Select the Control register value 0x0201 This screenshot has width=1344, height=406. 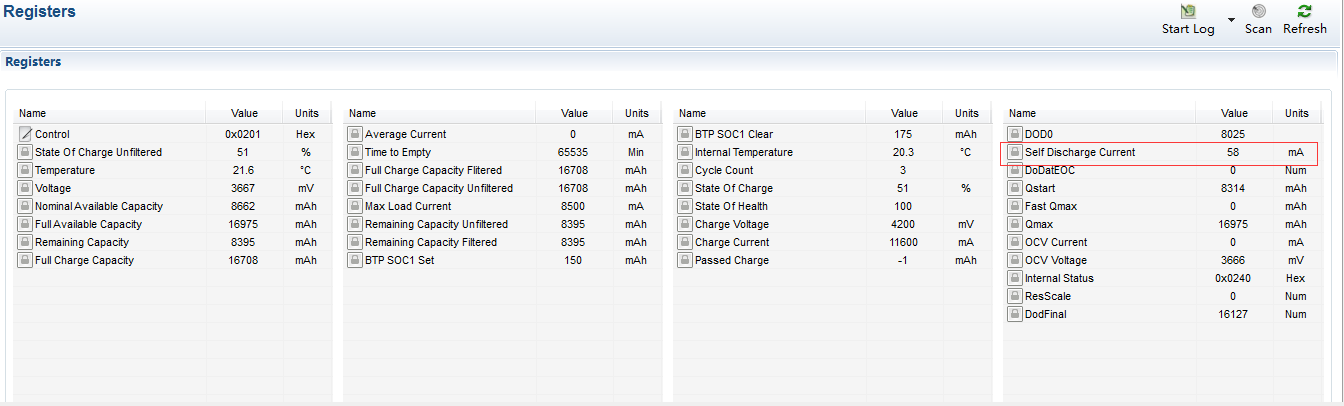(244, 134)
